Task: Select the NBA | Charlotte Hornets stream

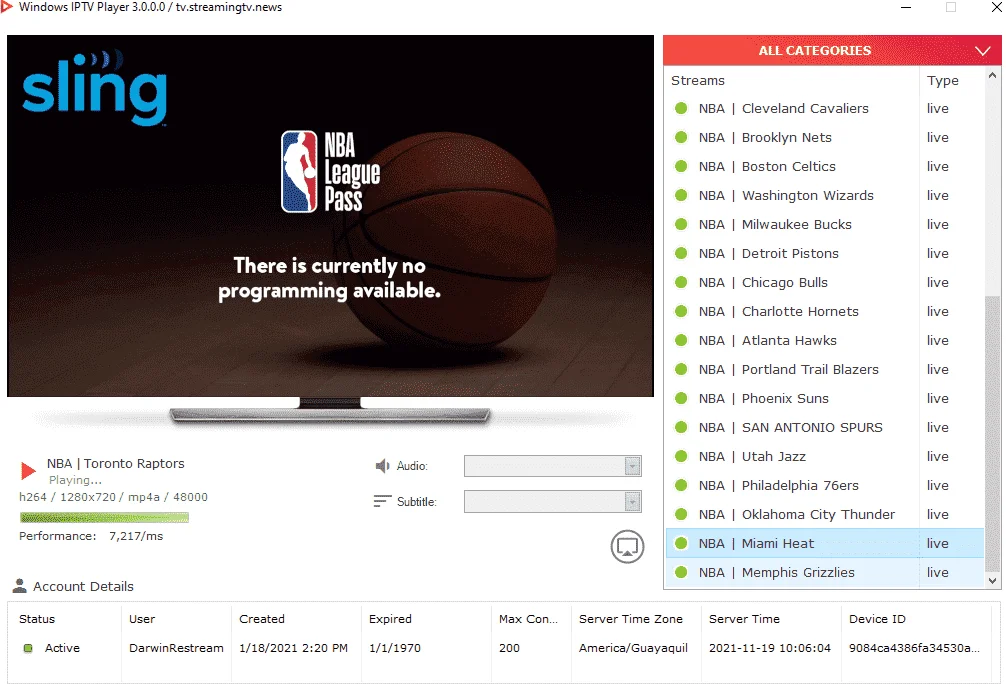Action: [x=824, y=311]
